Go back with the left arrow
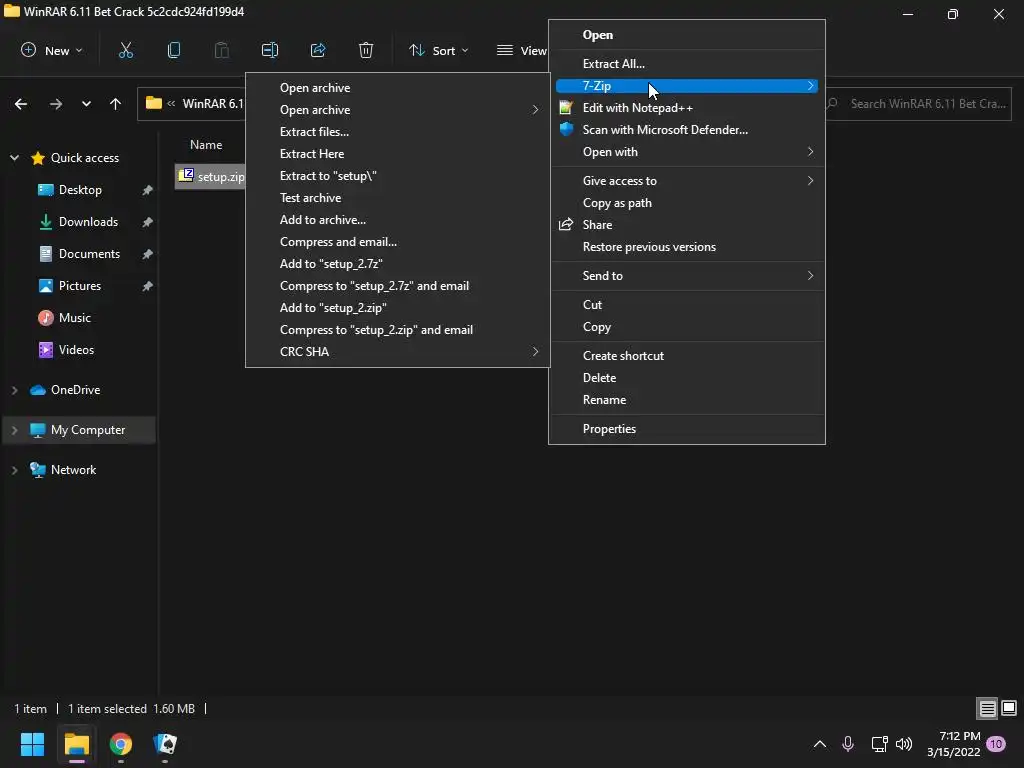Viewport: 1024px width, 768px height. [x=21, y=104]
